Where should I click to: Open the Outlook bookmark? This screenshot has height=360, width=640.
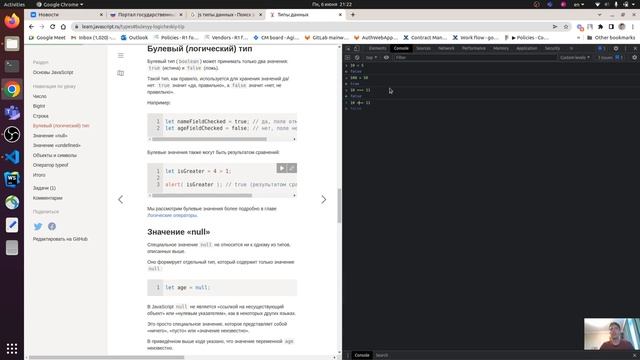coord(134,38)
